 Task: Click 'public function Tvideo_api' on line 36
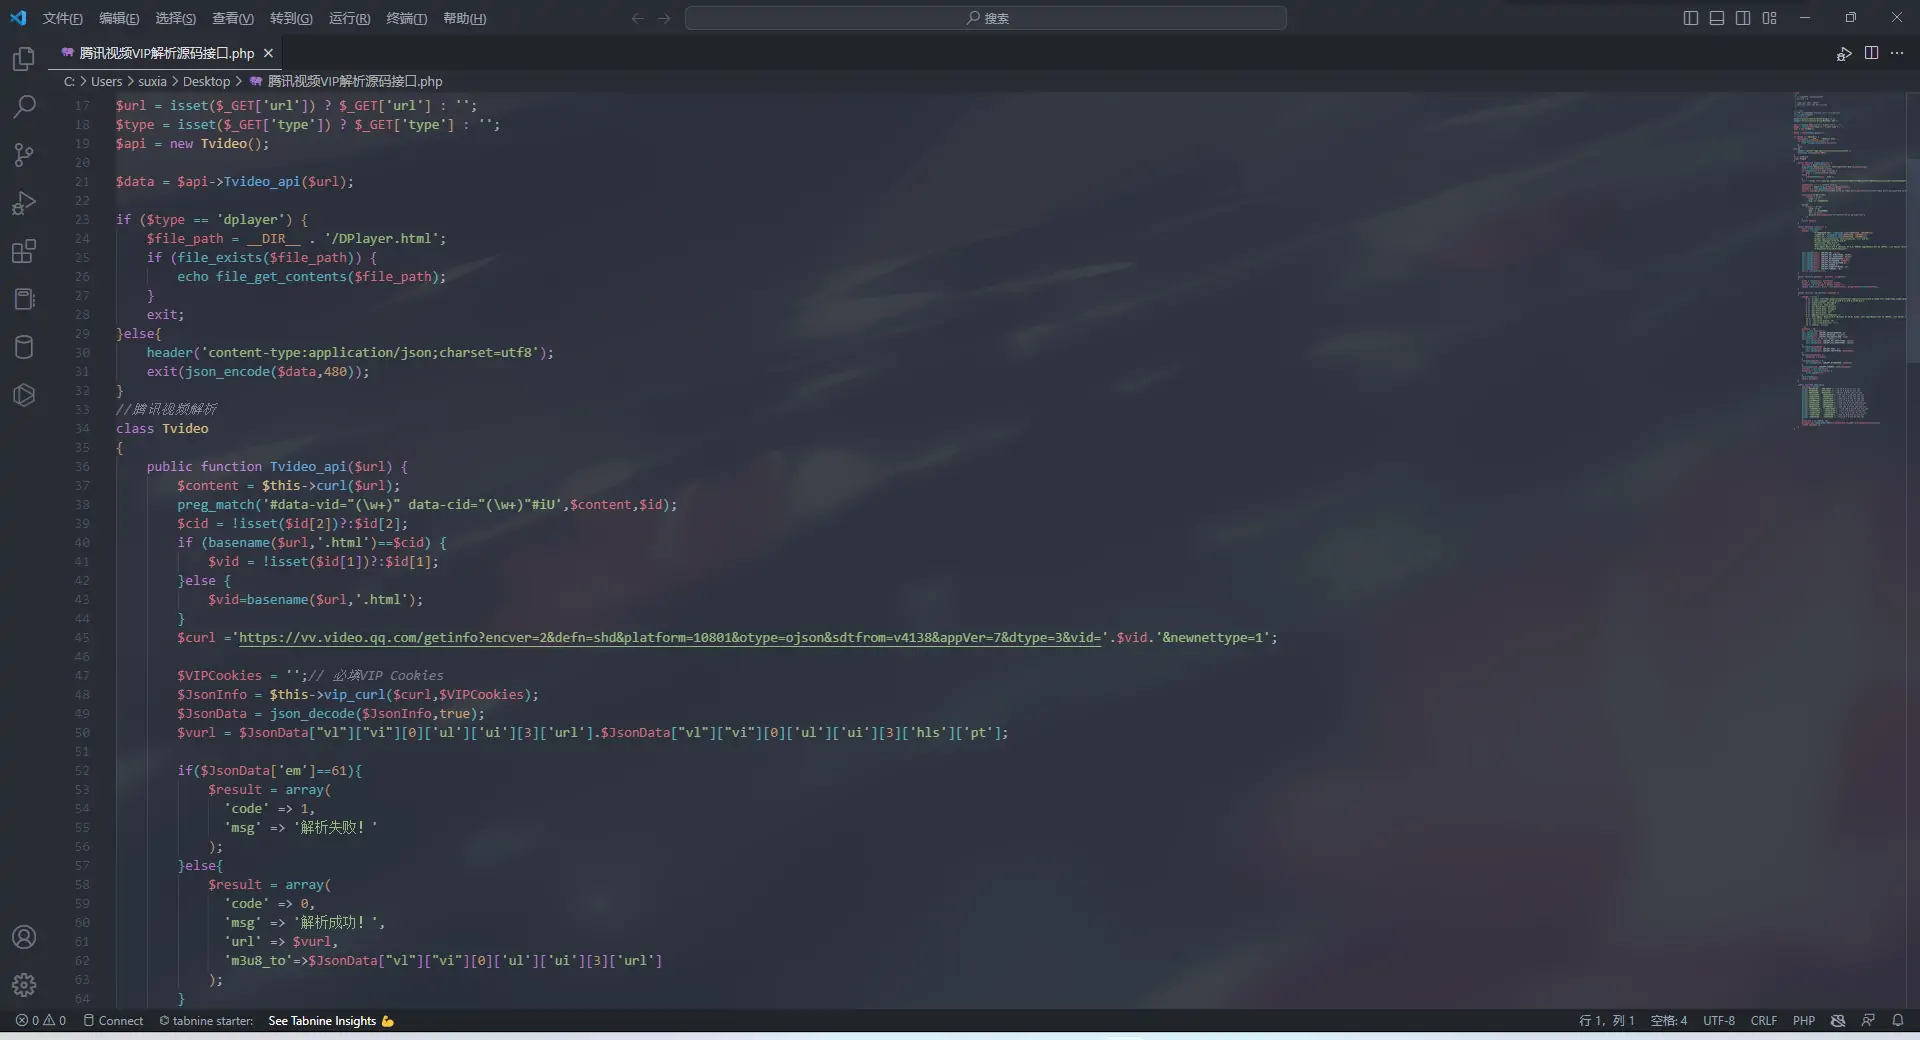coord(246,466)
